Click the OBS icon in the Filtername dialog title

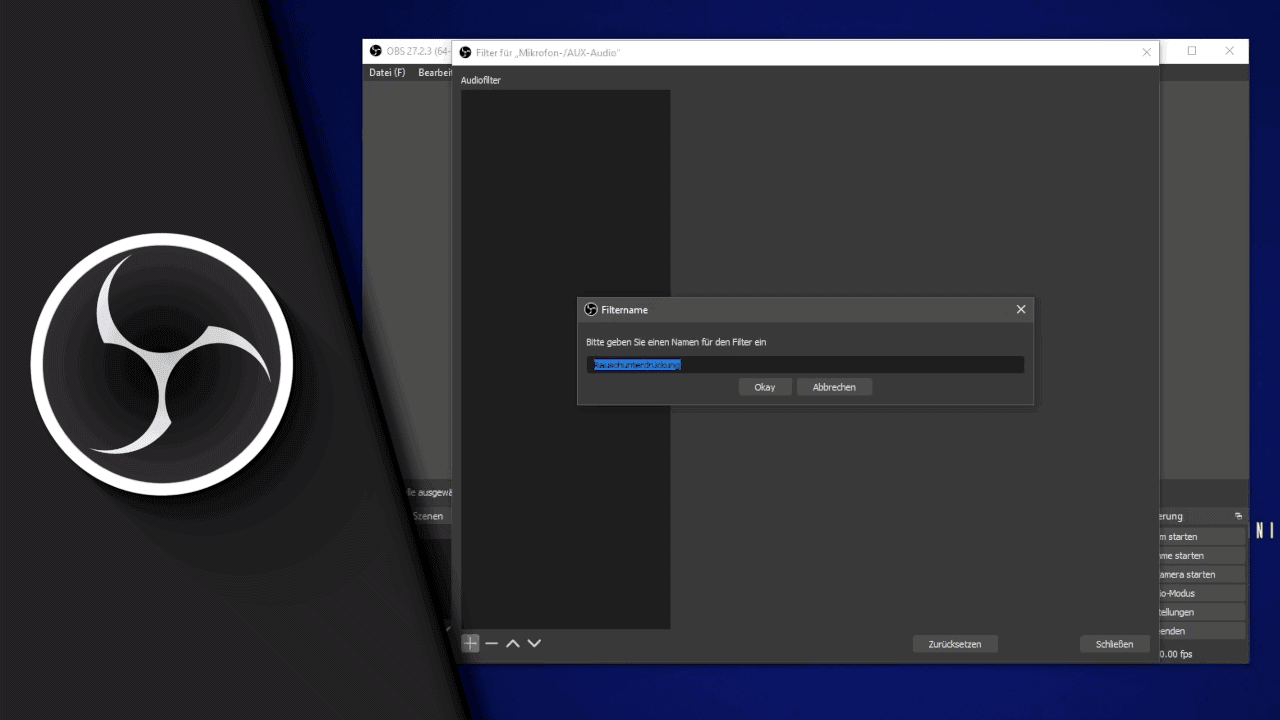point(590,309)
